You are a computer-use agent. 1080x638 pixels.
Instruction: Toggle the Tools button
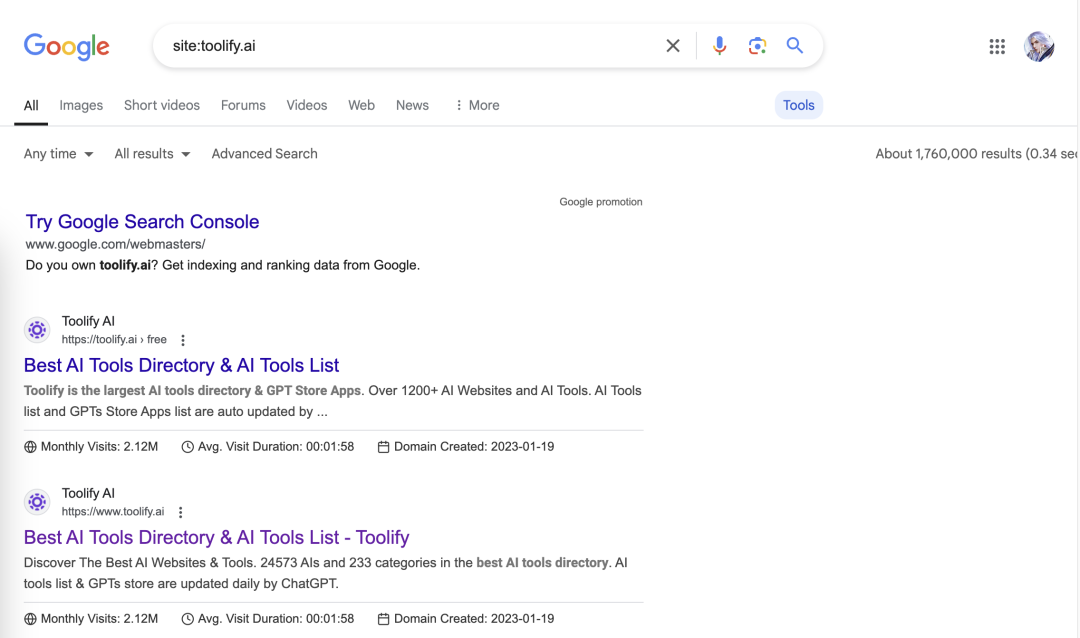tap(798, 105)
